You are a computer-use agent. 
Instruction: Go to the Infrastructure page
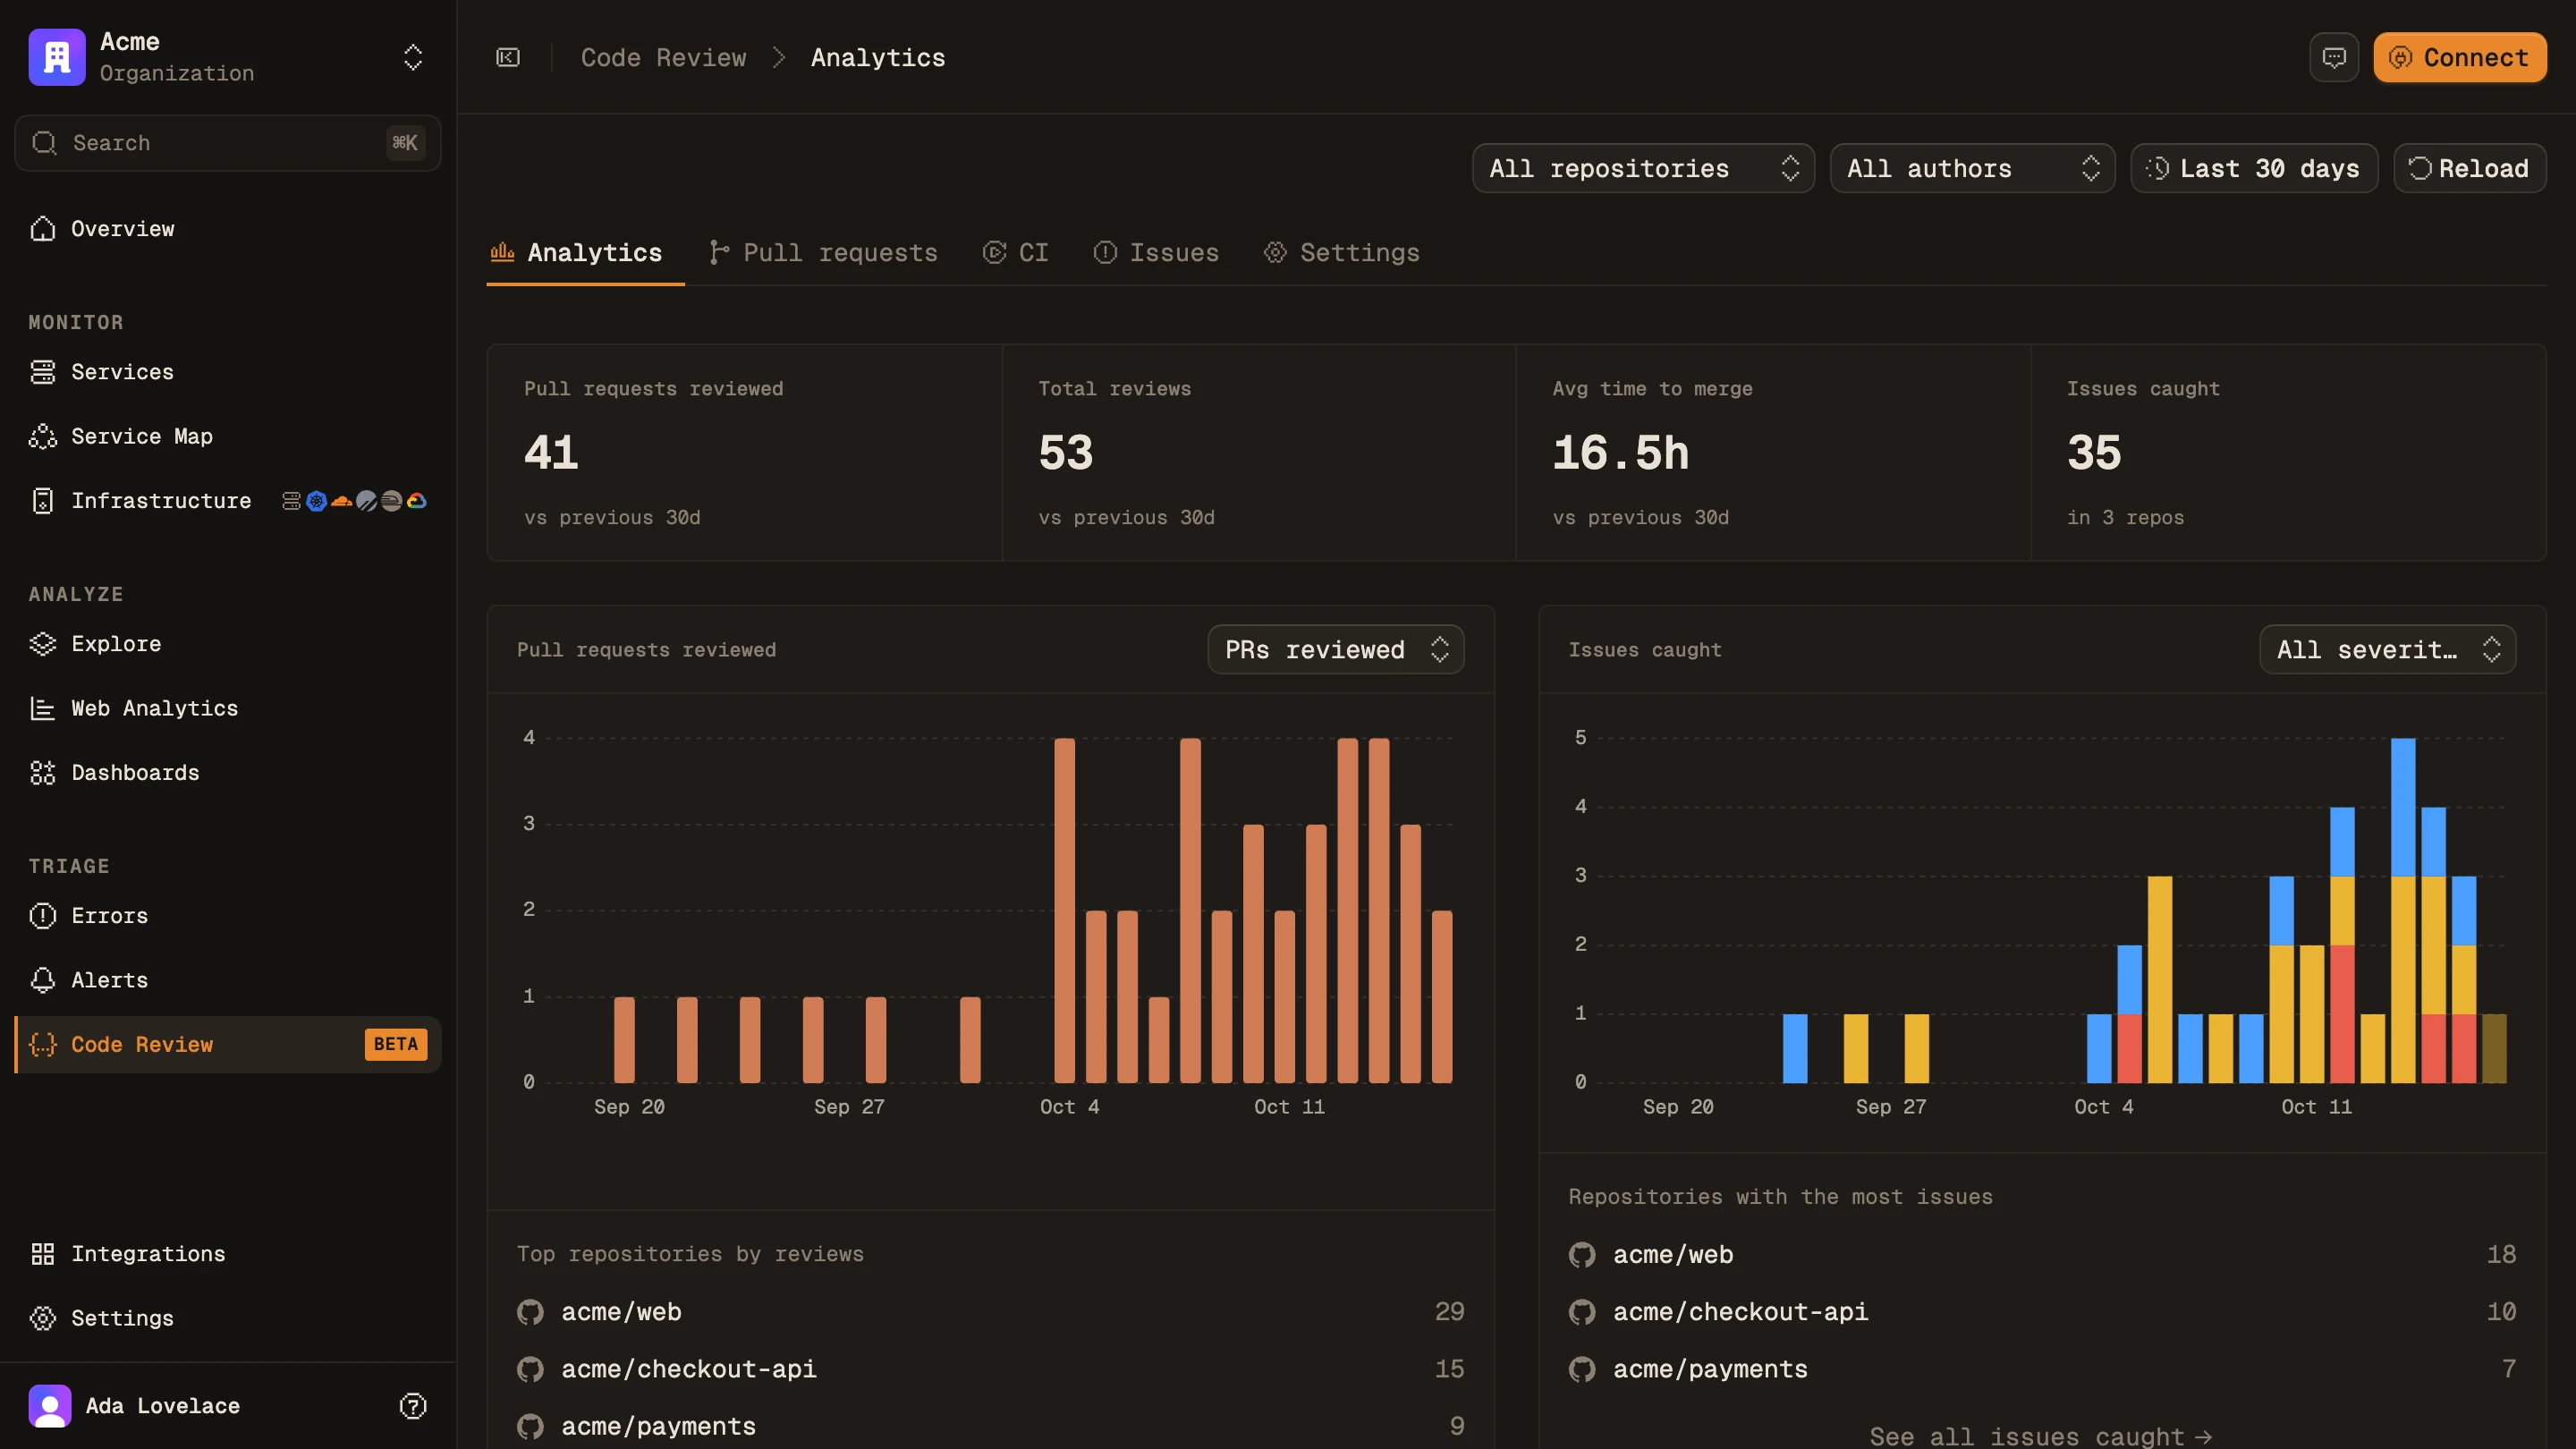(x=228, y=501)
